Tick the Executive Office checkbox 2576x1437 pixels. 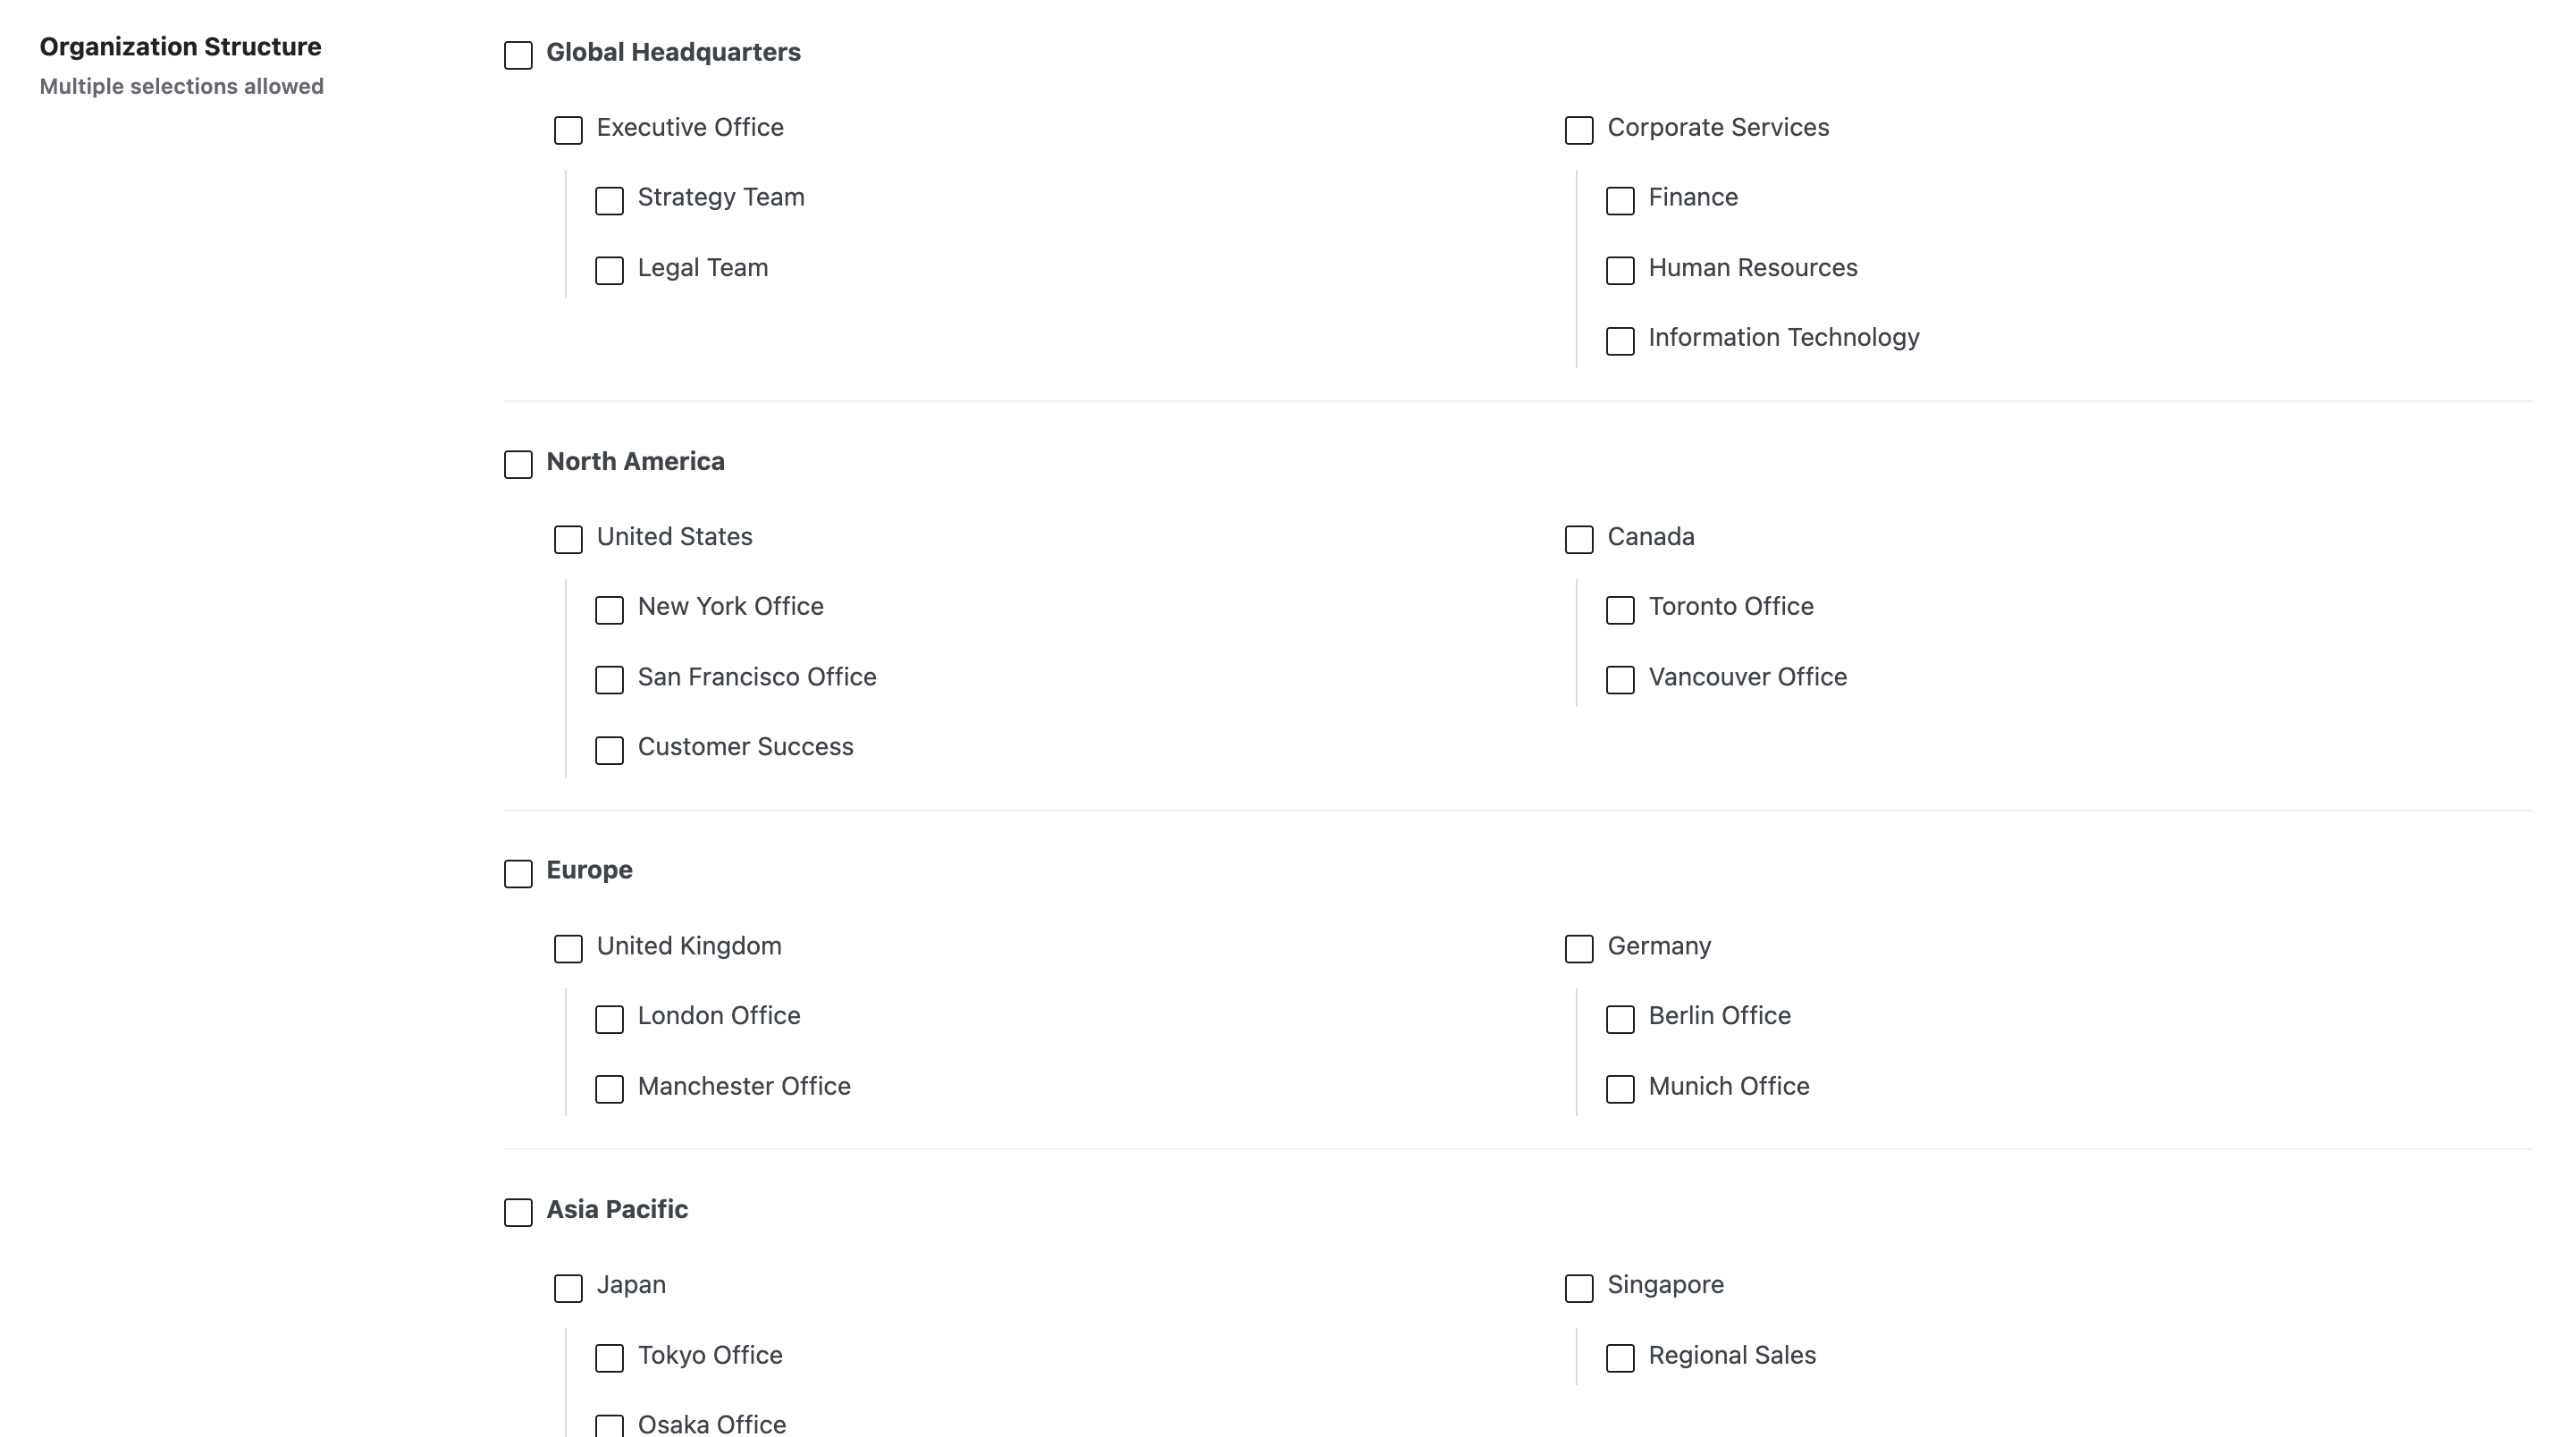pyautogui.click(x=568, y=130)
